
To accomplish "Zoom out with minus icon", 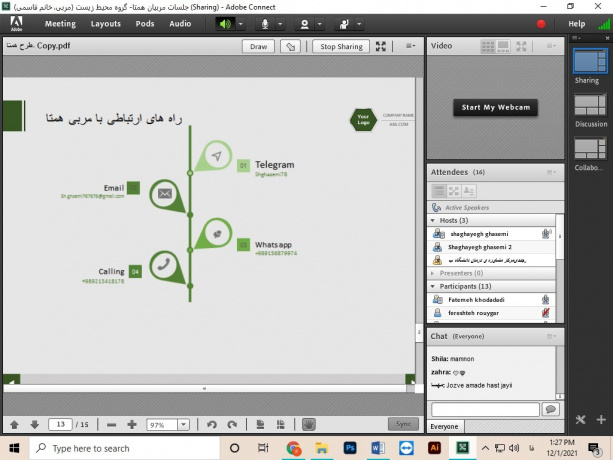I will pyautogui.click(x=111, y=424).
